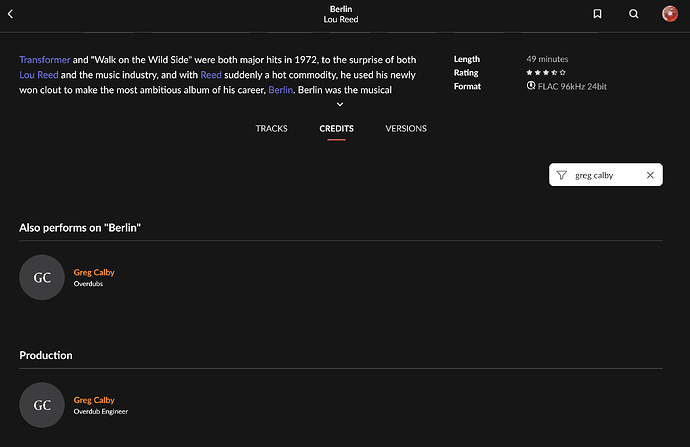Open the Berlin link in review text
690x447 pixels.
click(280, 90)
